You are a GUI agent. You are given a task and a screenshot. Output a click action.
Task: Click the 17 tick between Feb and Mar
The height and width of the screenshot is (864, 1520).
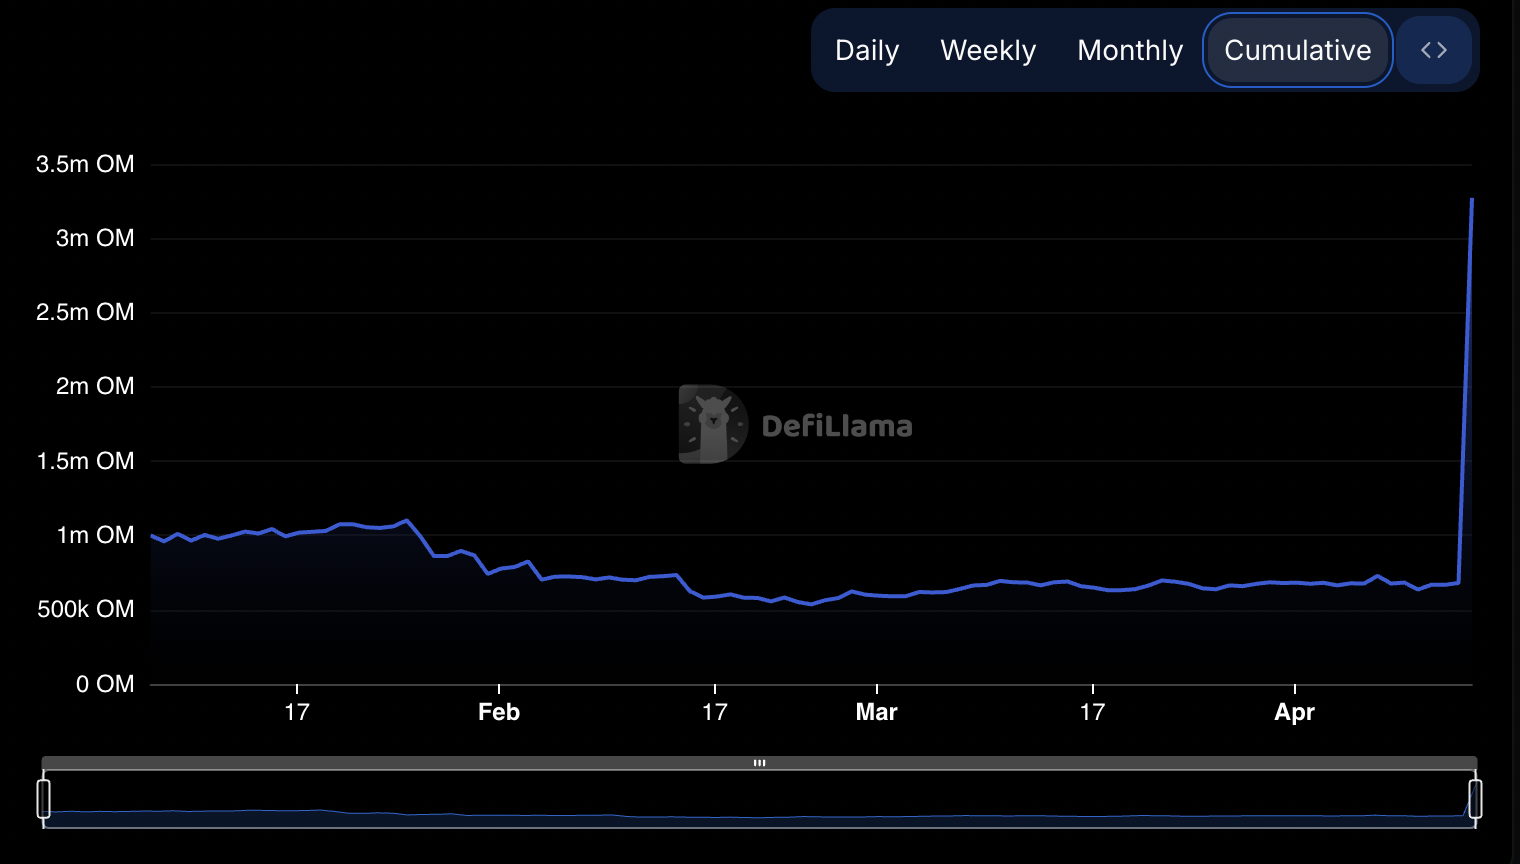pyautogui.click(x=714, y=712)
